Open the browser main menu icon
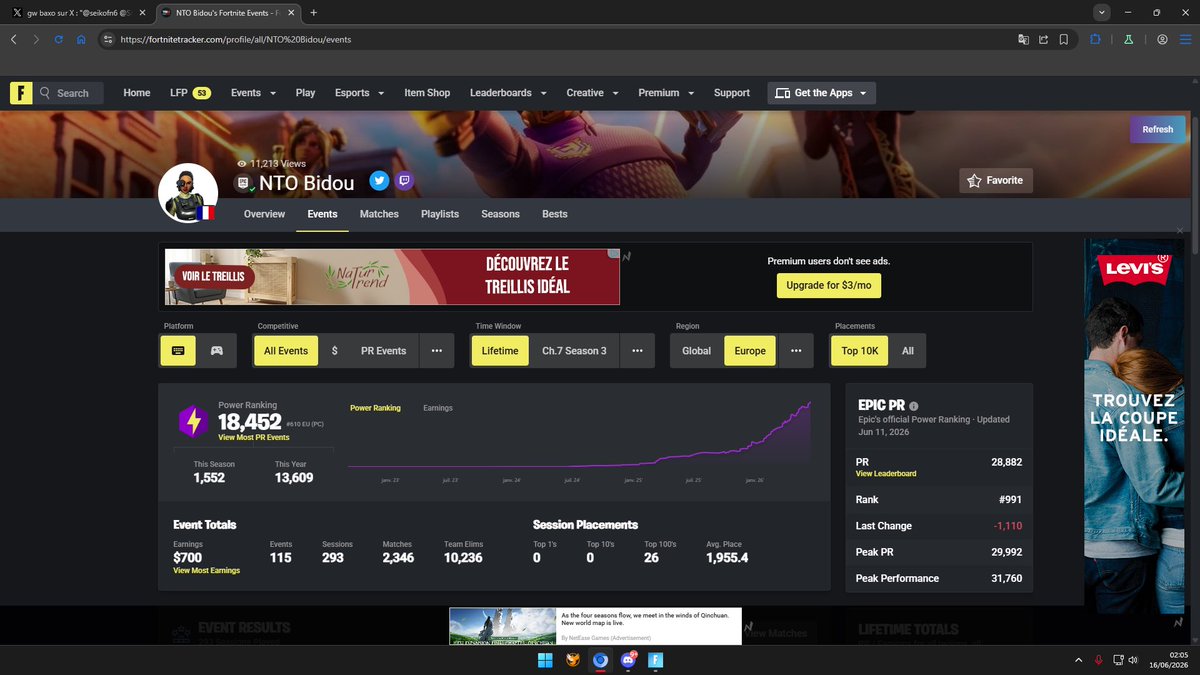1200x675 pixels. (x=1184, y=40)
